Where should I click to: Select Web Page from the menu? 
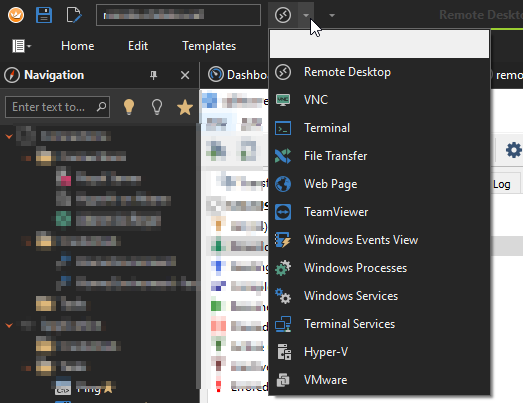coord(379,184)
